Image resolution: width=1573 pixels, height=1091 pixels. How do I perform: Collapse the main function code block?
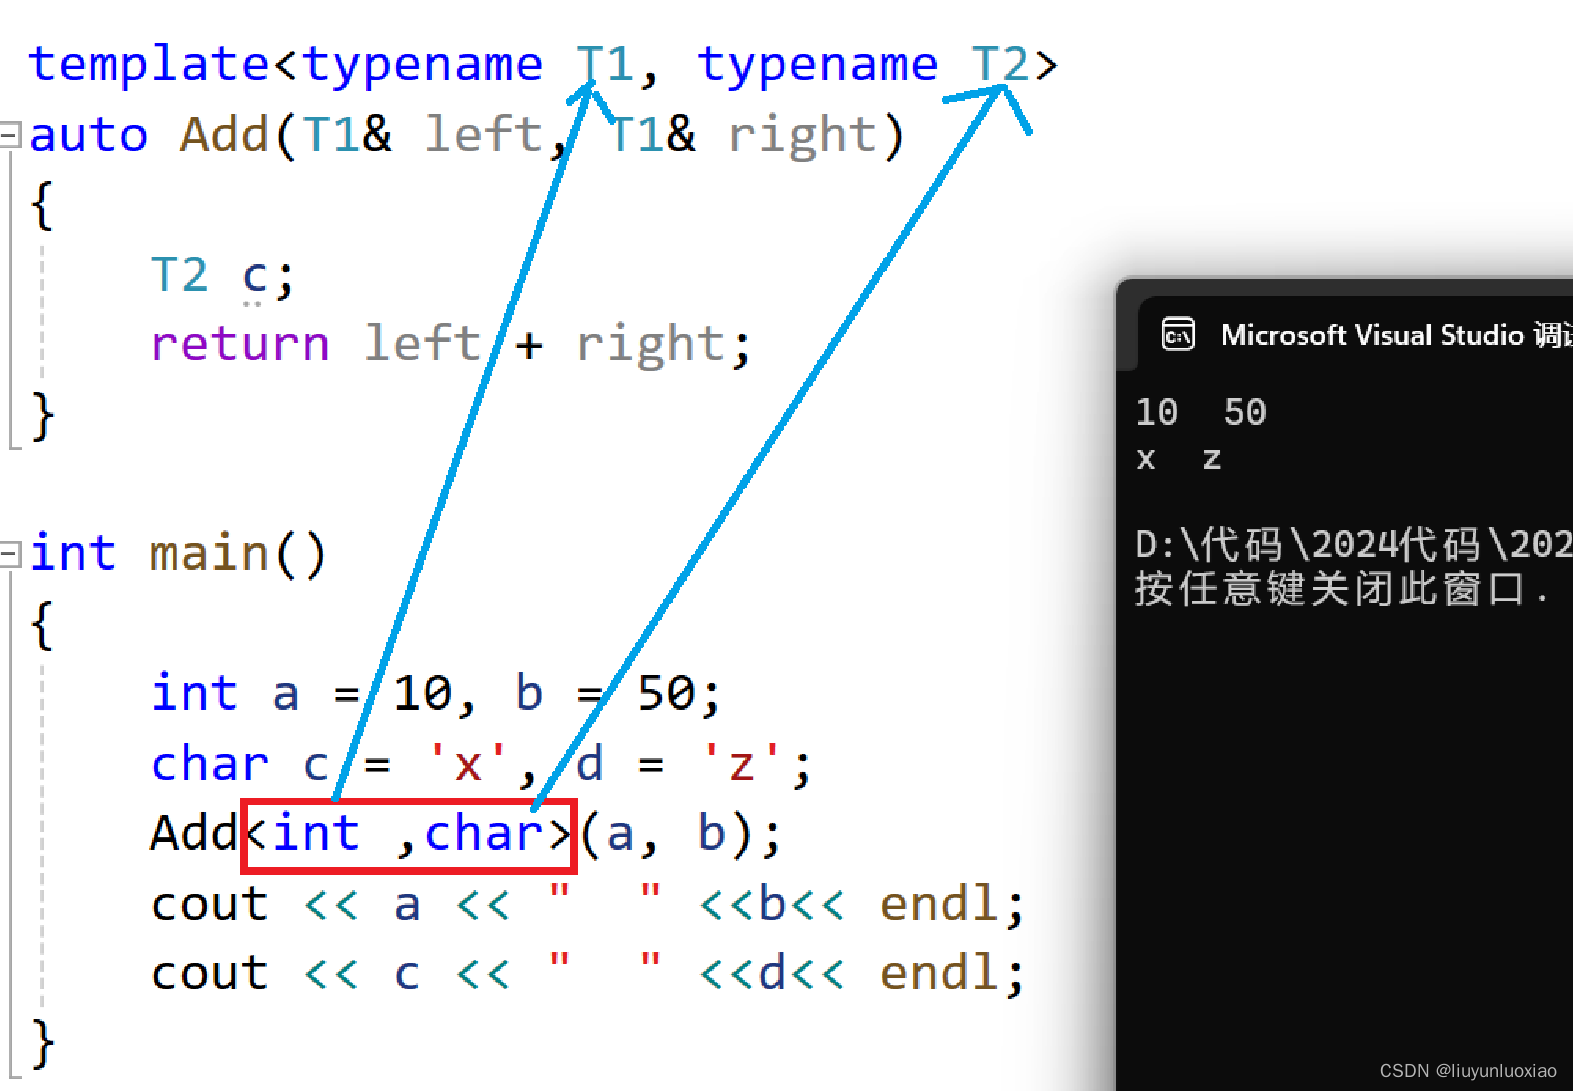point(9,553)
